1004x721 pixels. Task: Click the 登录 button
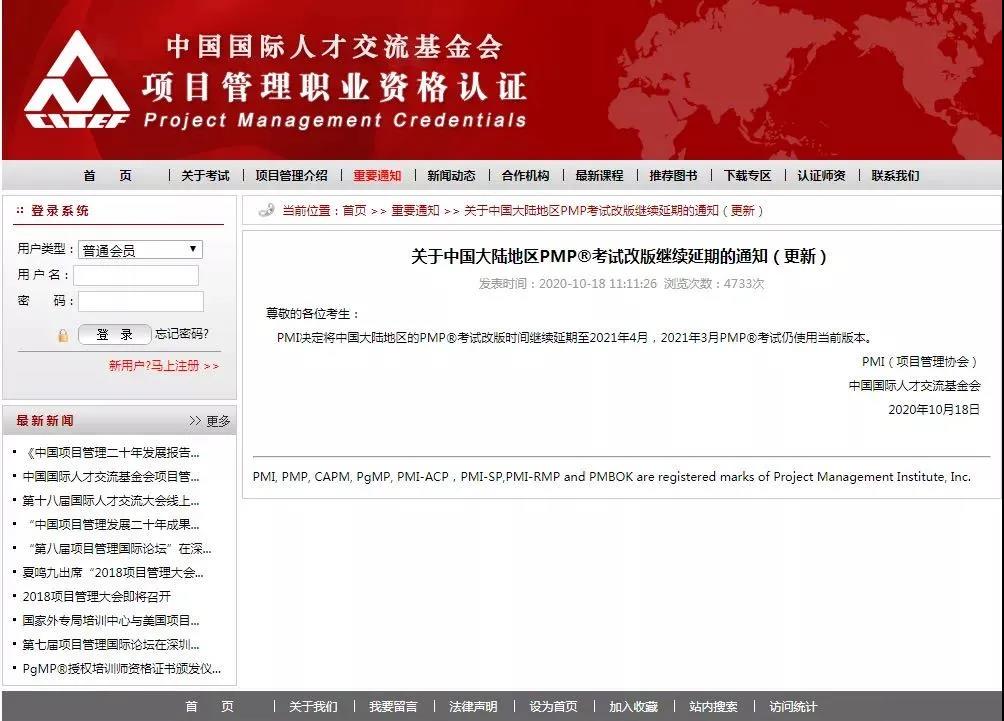pos(115,334)
